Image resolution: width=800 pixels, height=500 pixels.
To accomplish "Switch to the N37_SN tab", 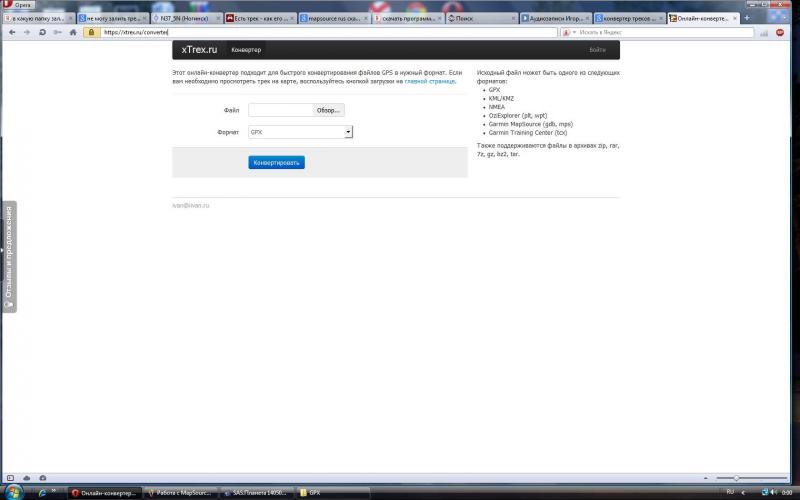I will coord(185,18).
